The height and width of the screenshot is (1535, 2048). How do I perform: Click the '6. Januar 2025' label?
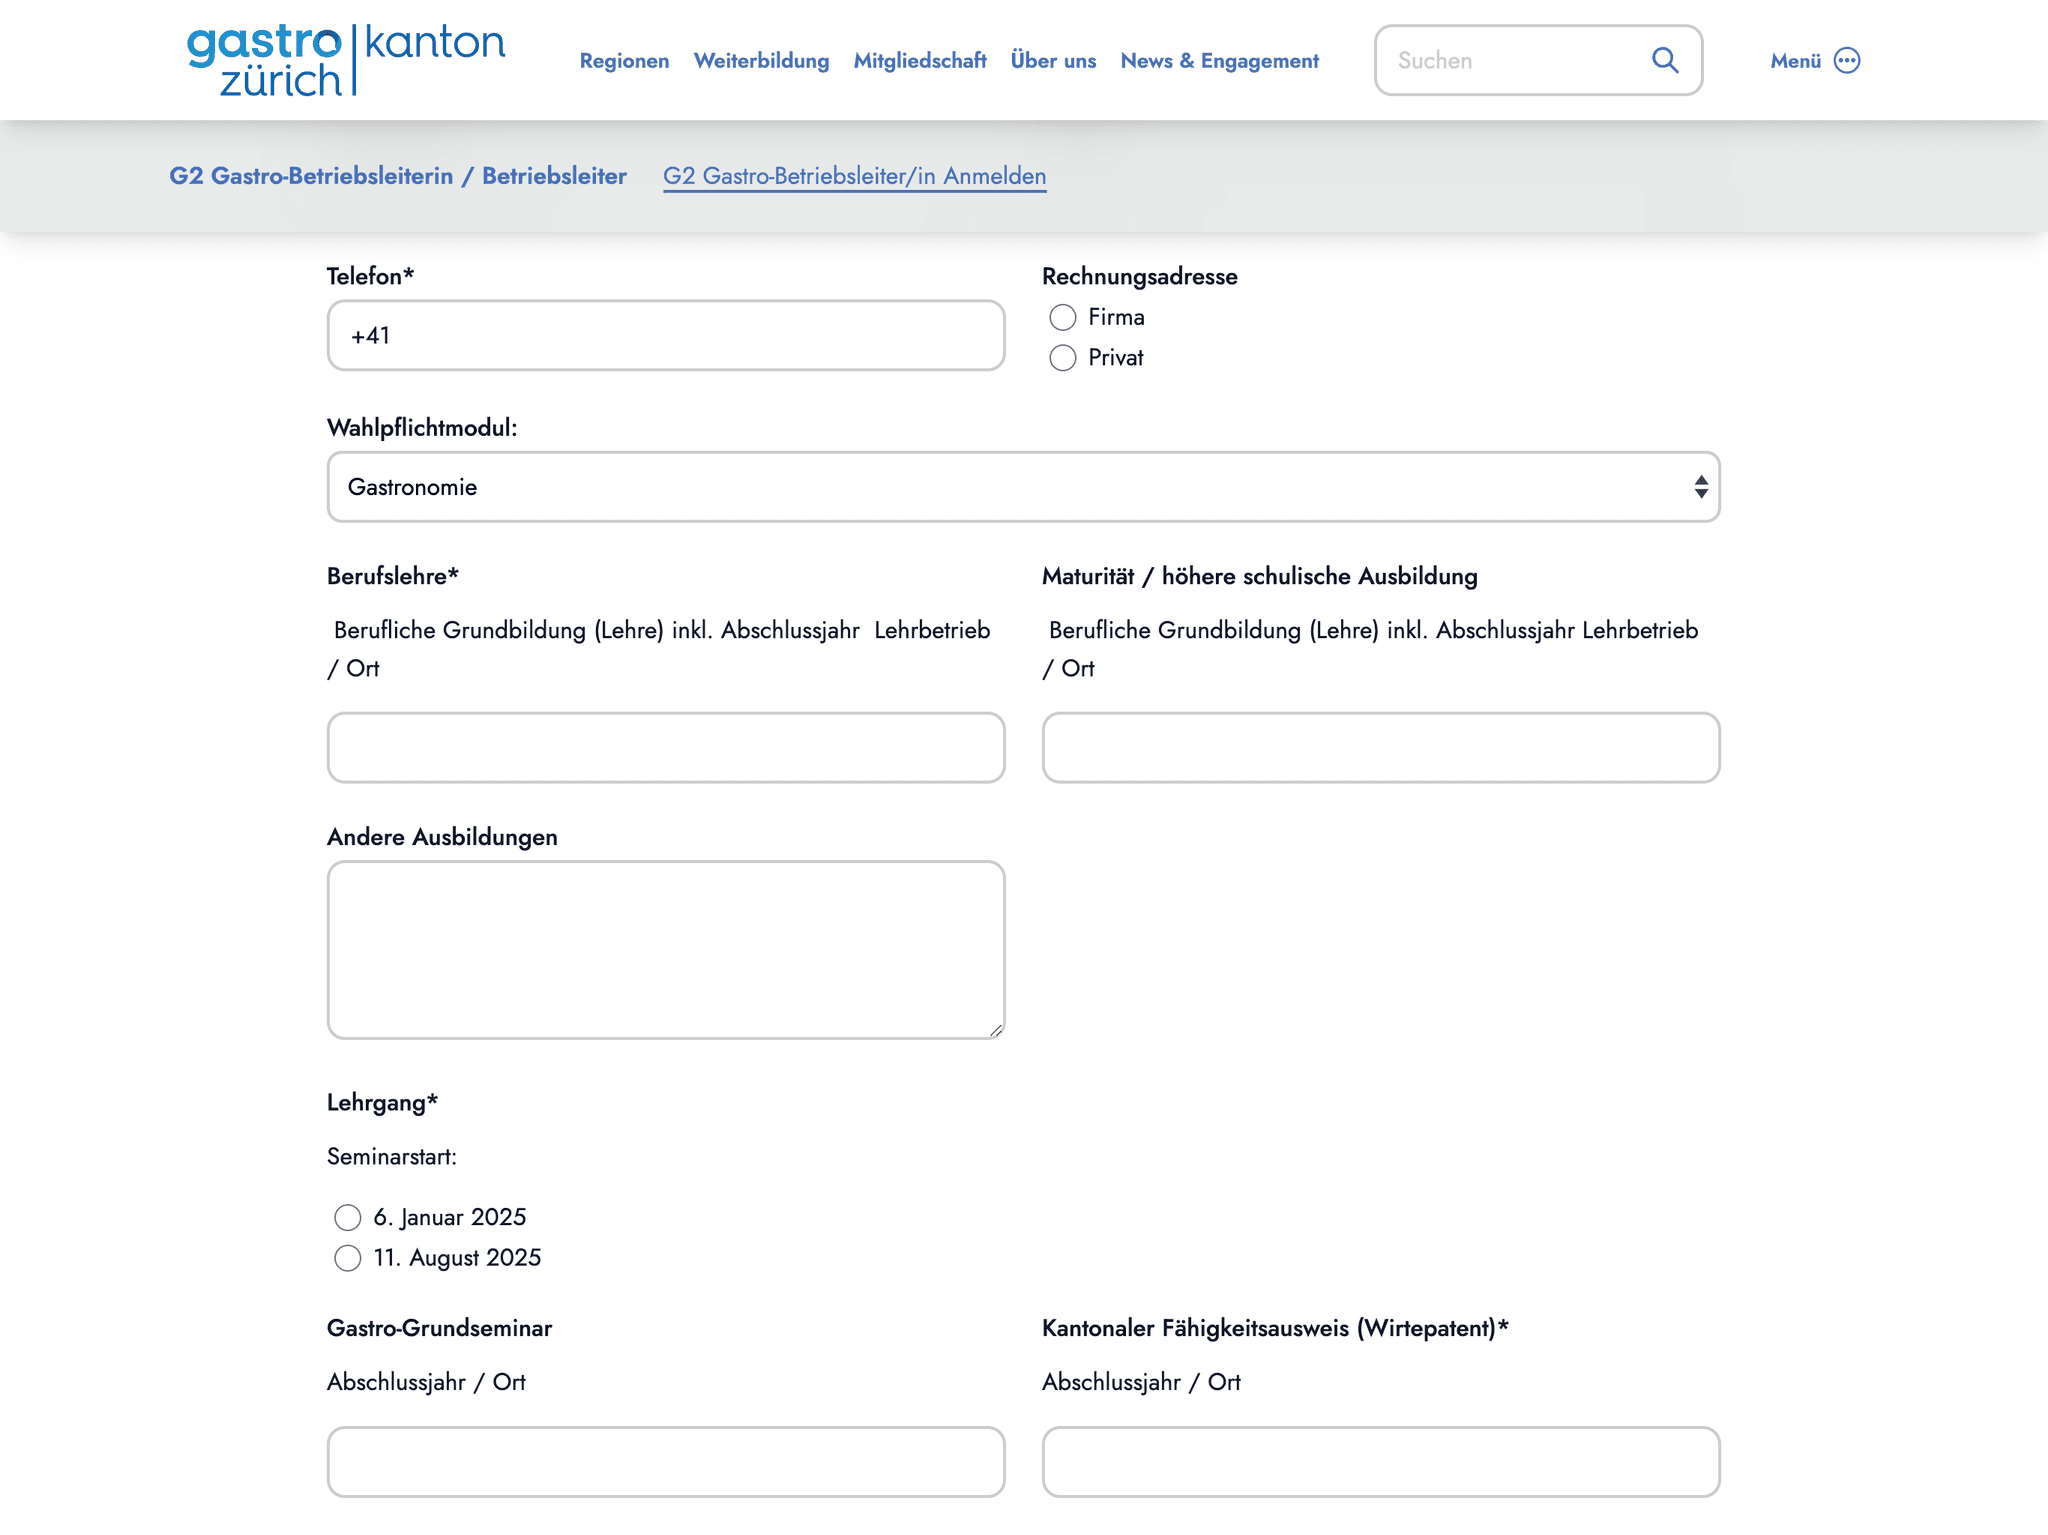pyautogui.click(x=450, y=1217)
